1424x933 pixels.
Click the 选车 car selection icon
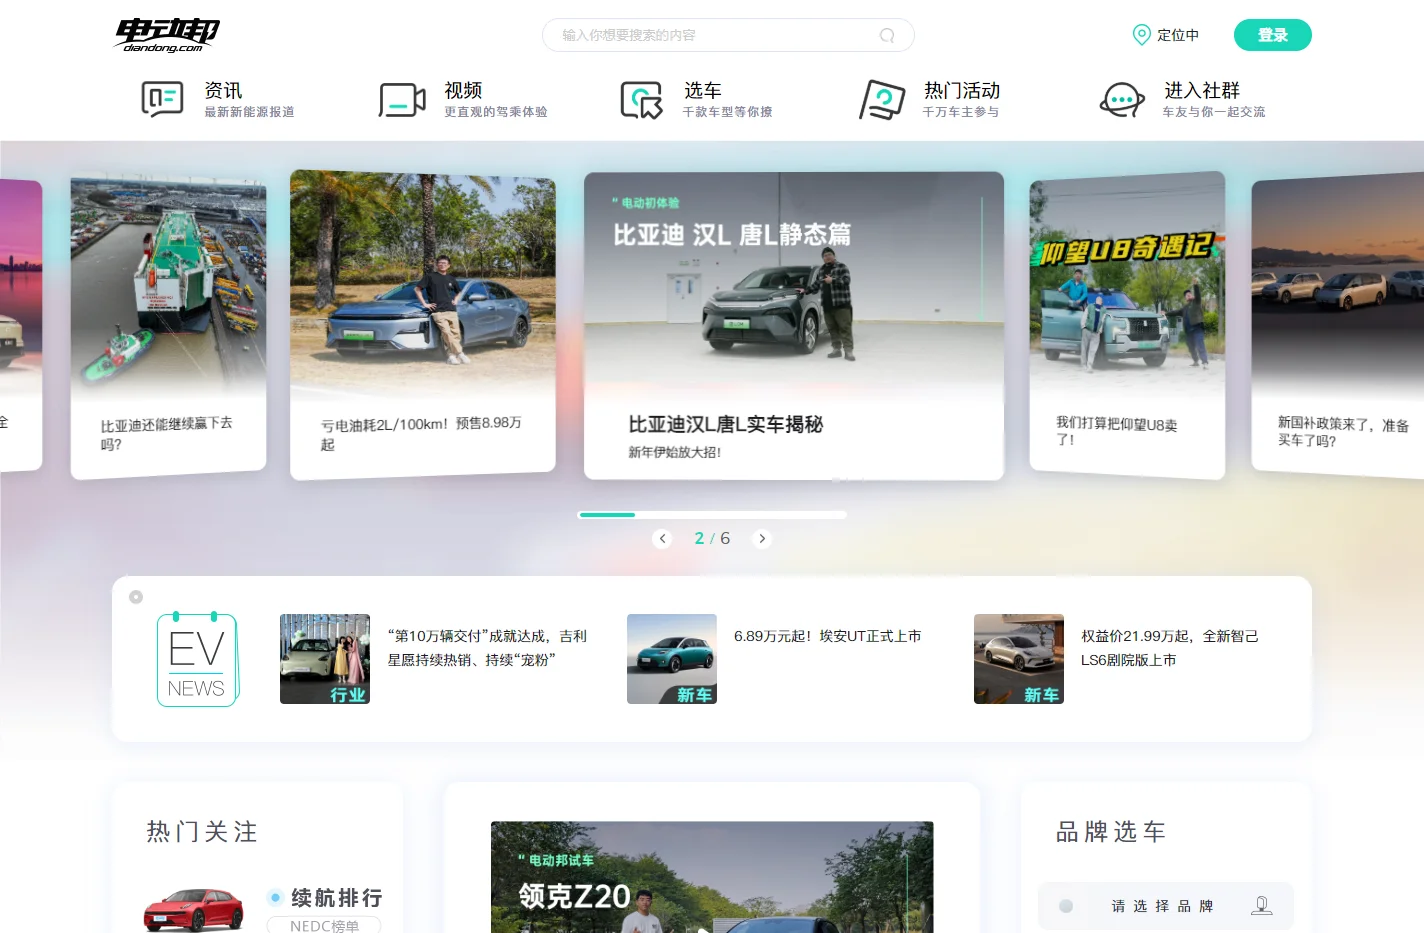click(642, 100)
